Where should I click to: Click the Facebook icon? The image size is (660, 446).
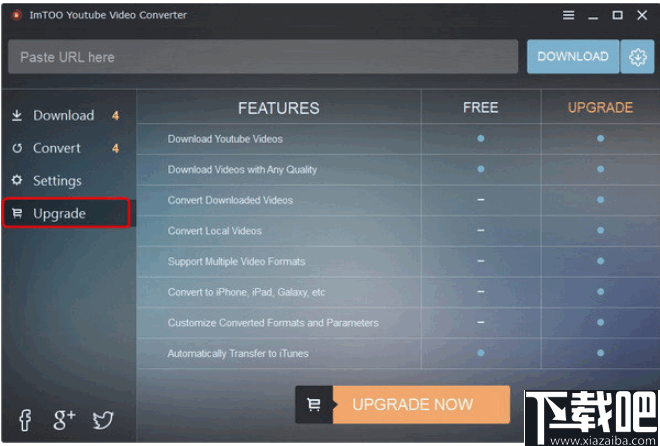click(x=25, y=420)
